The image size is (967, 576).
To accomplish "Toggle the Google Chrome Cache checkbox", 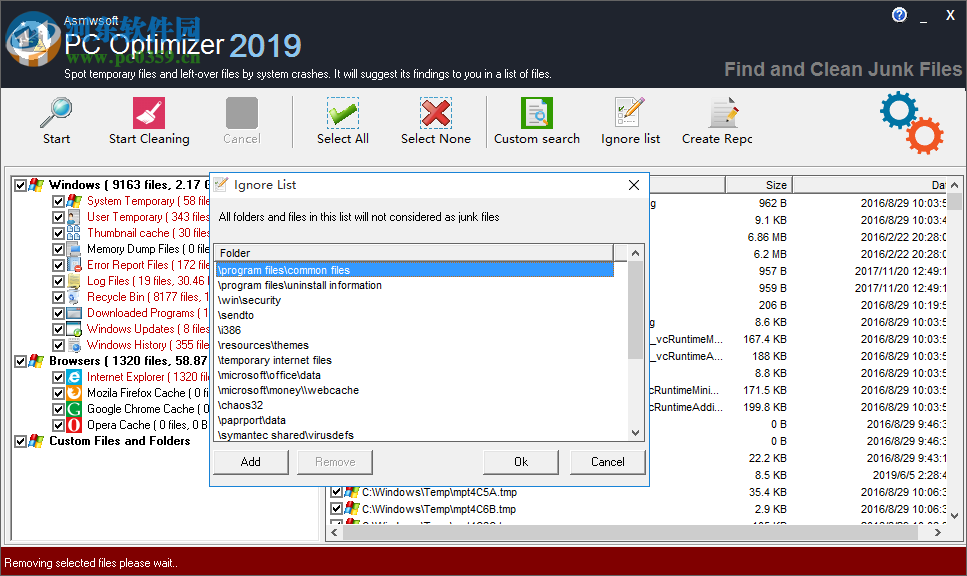I will [57, 408].
